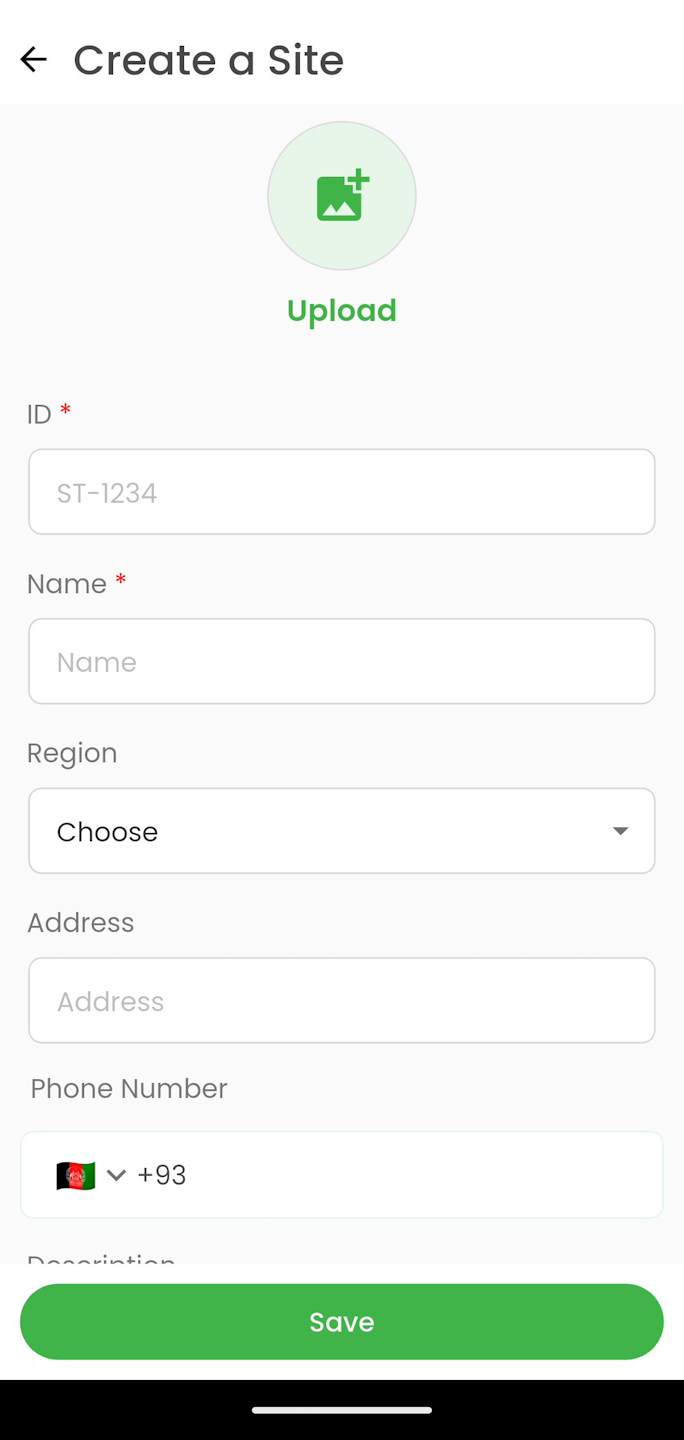
Task: Open the Region Choose dropdown
Action: click(342, 831)
